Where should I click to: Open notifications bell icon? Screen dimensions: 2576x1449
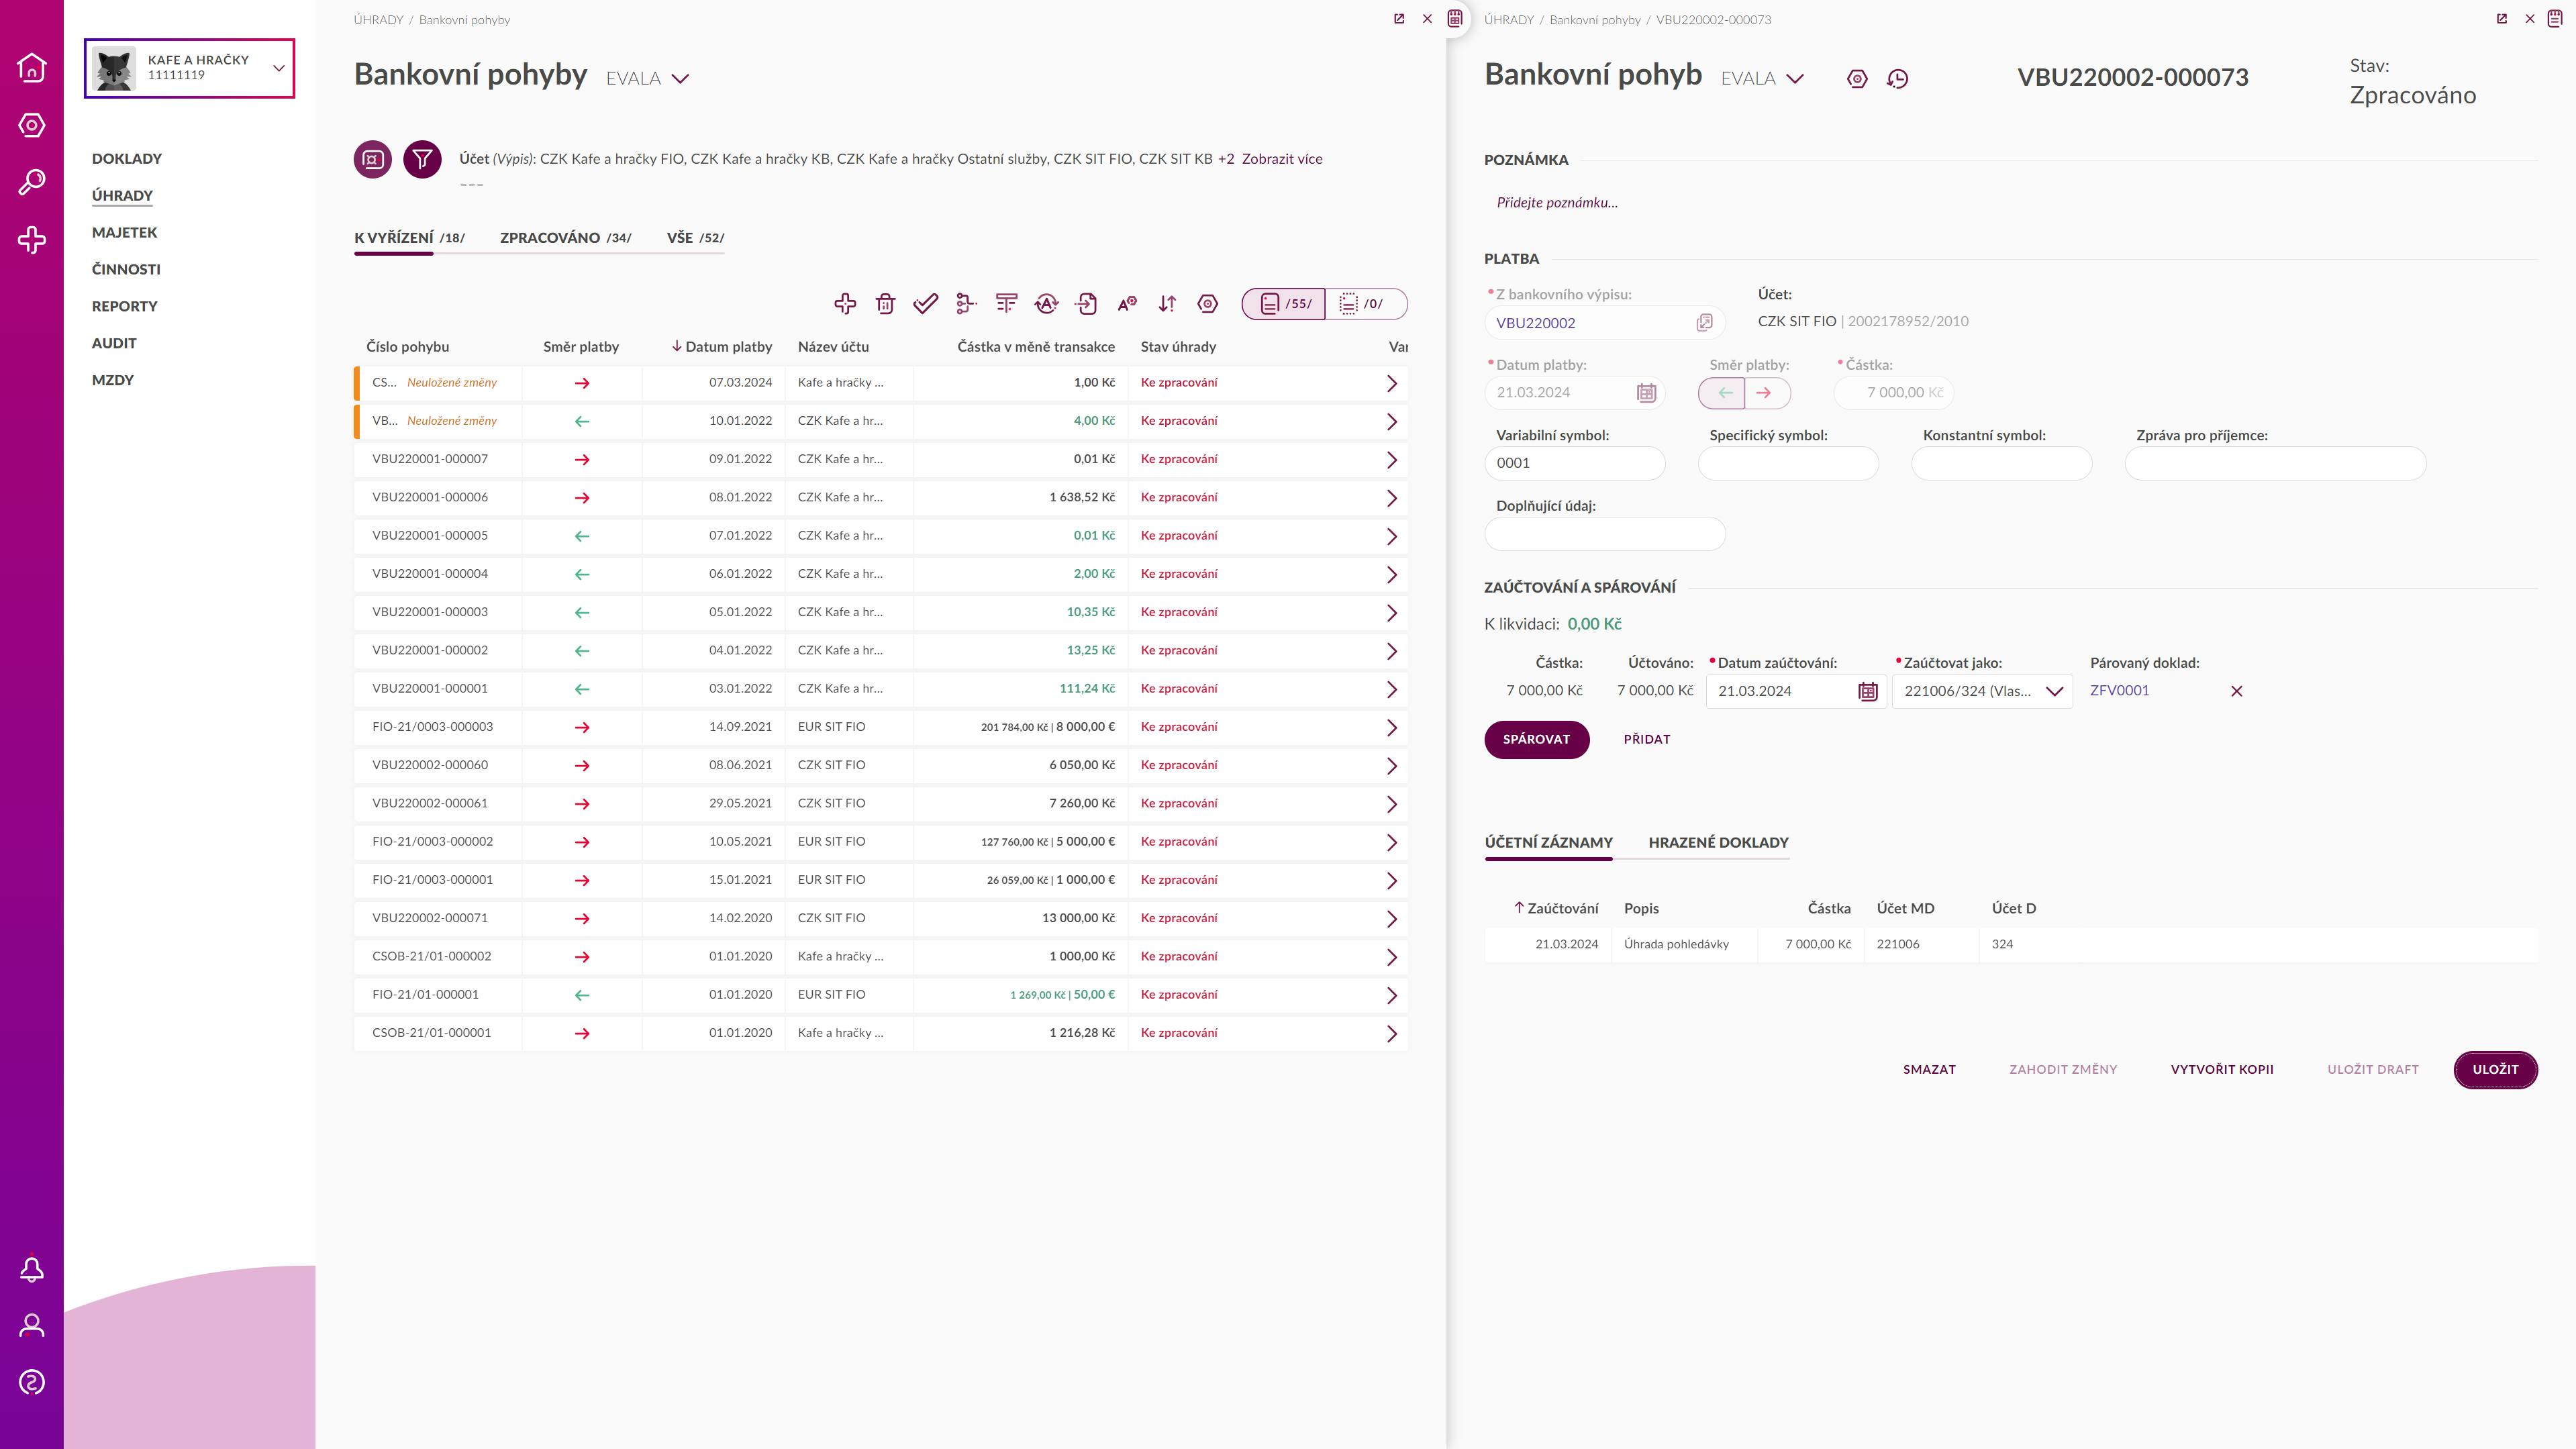pos(32,1269)
